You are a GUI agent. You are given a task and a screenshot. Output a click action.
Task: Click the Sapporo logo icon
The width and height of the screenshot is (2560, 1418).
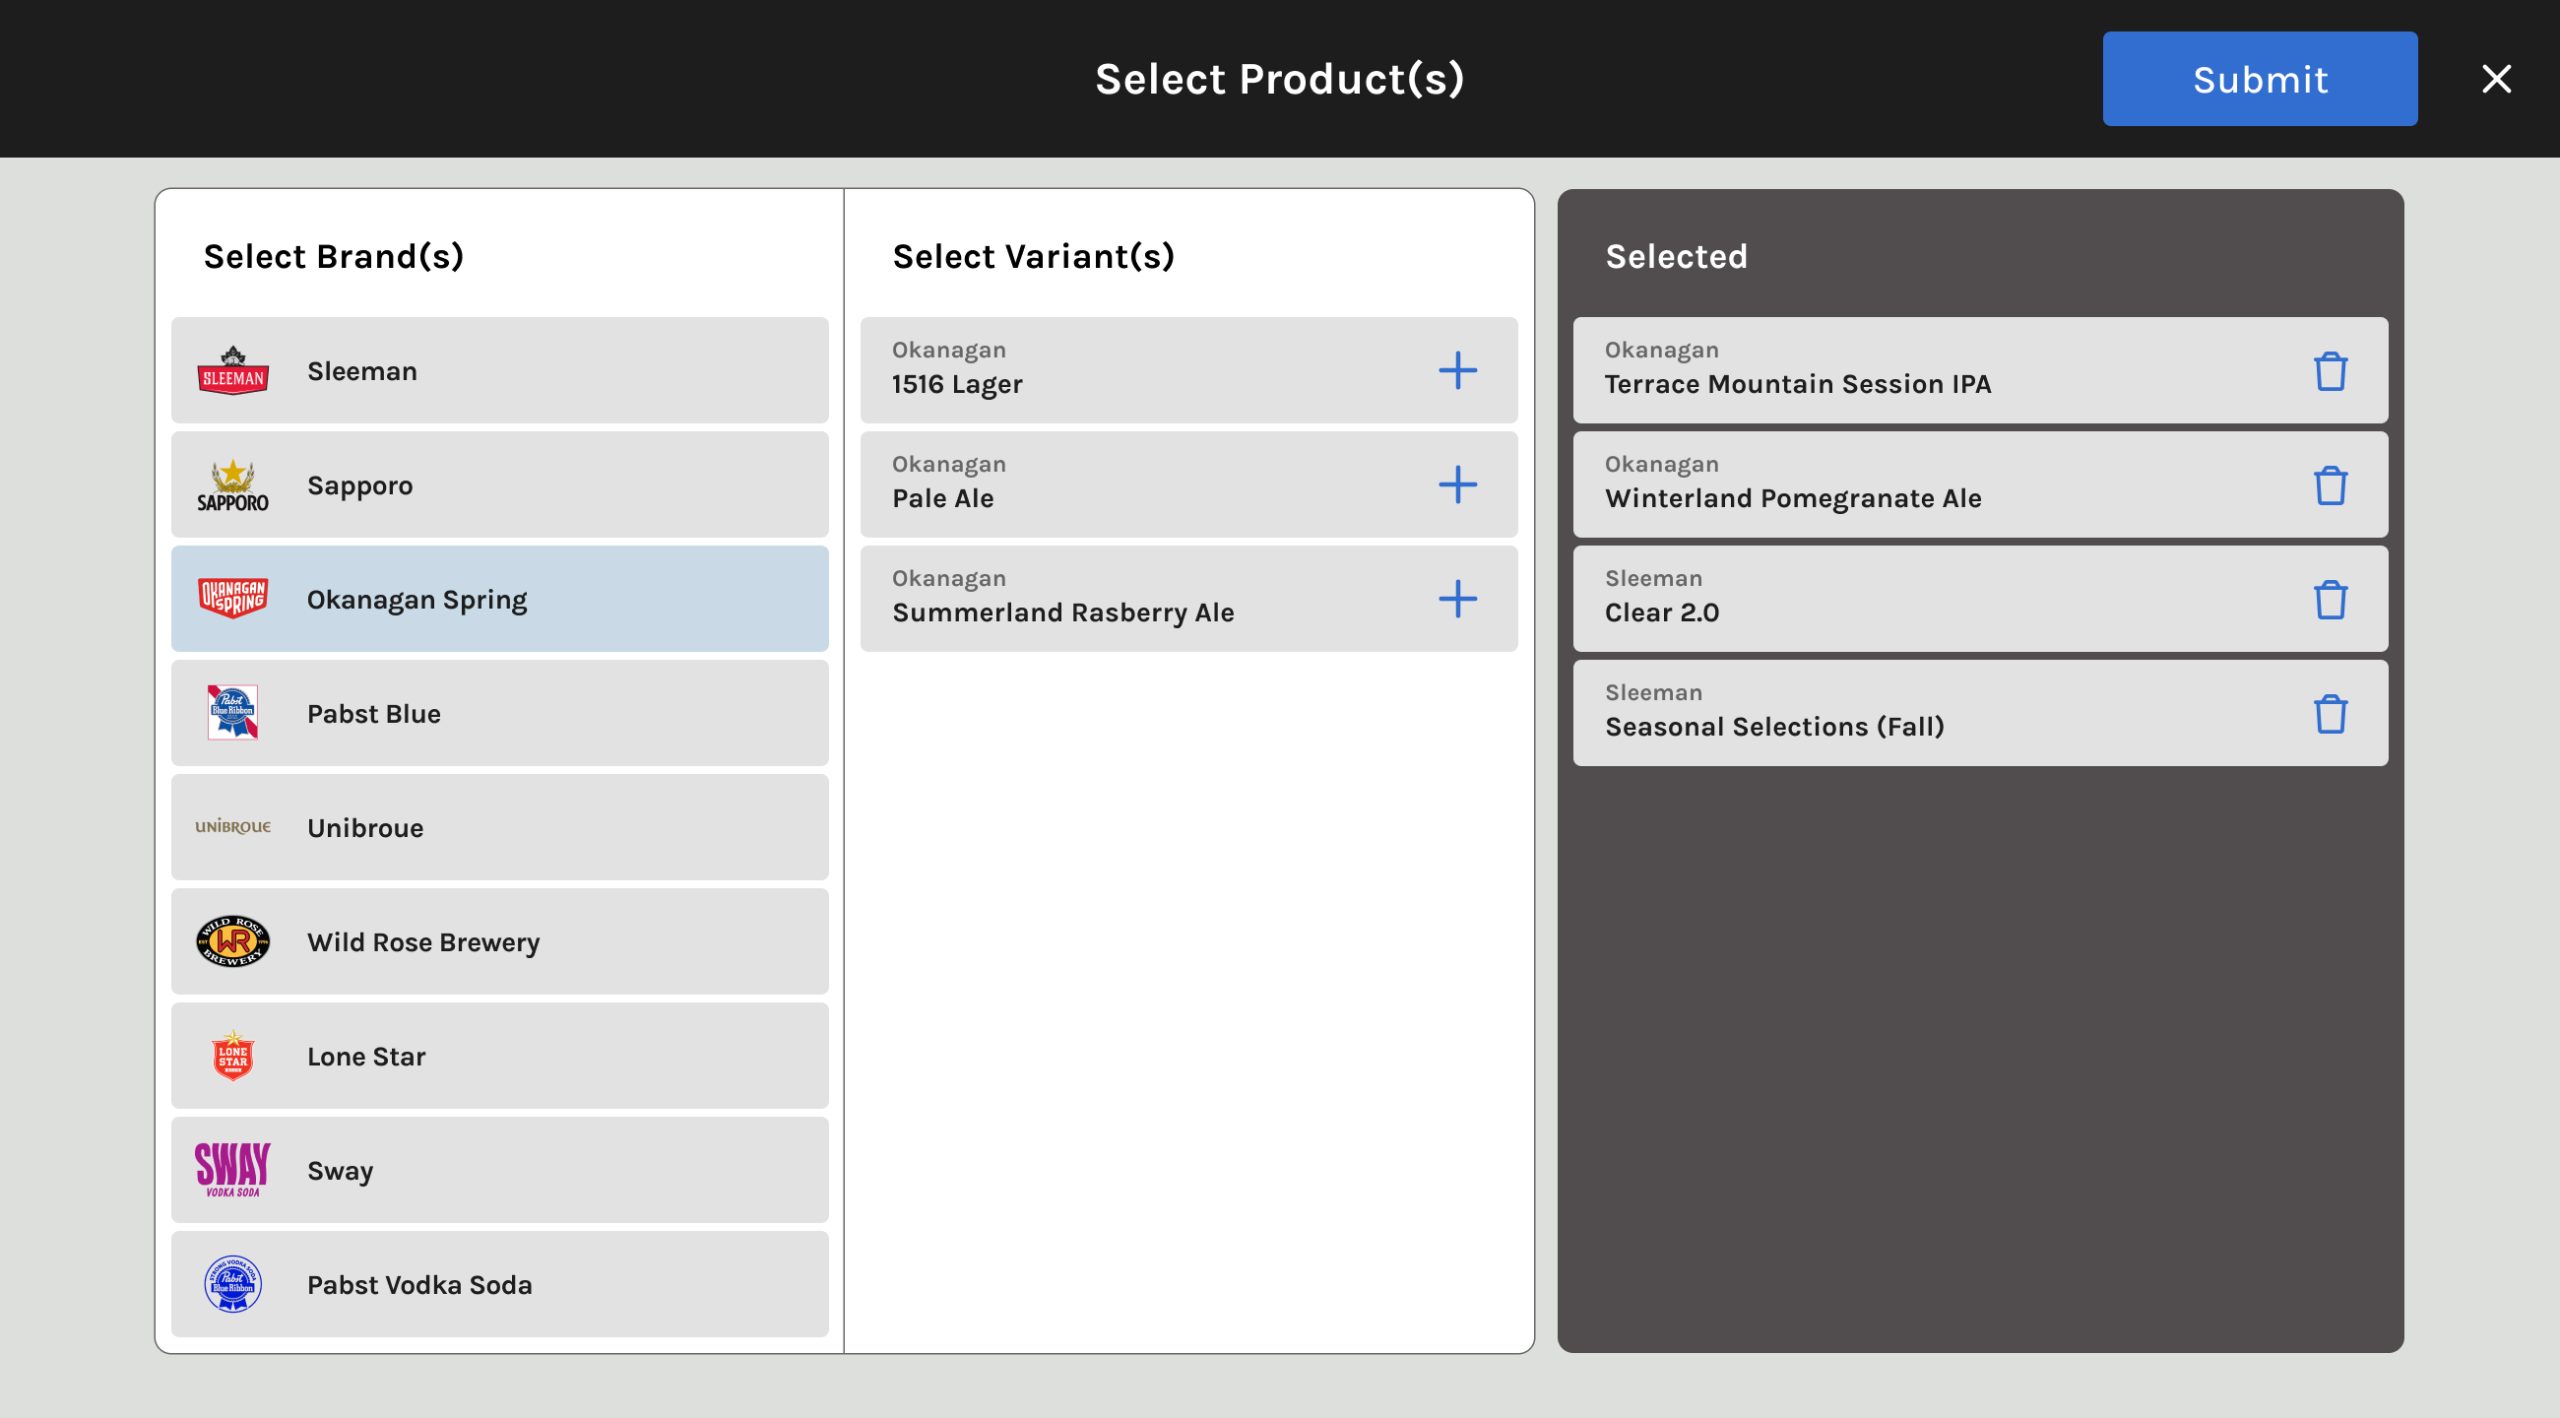click(x=233, y=485)
